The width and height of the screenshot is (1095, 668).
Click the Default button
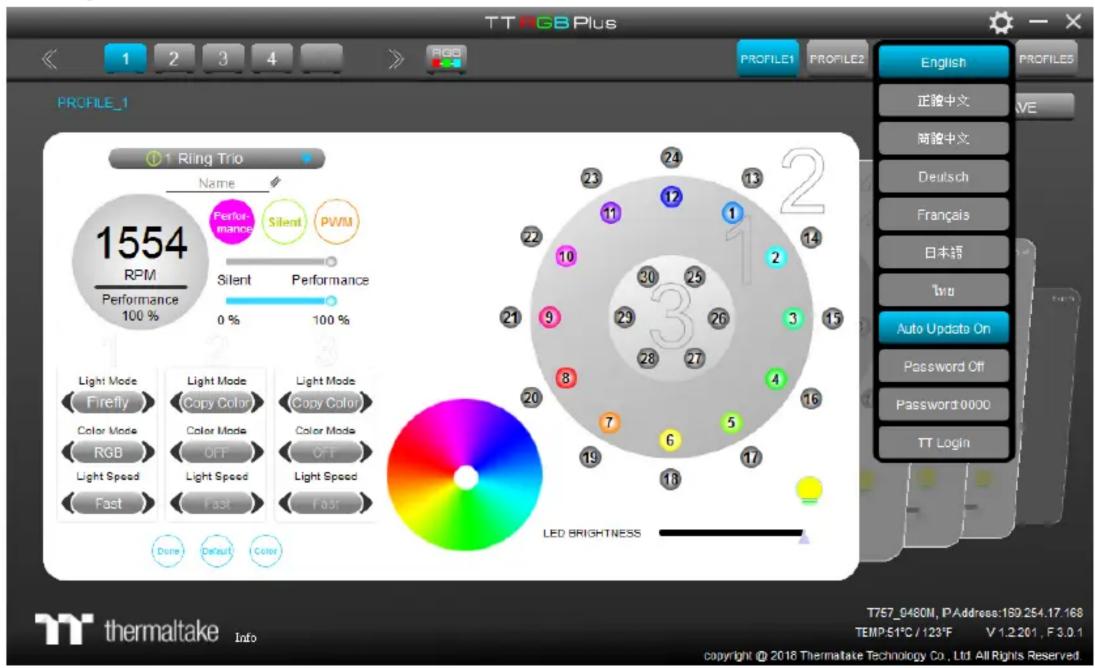(216, 551)
